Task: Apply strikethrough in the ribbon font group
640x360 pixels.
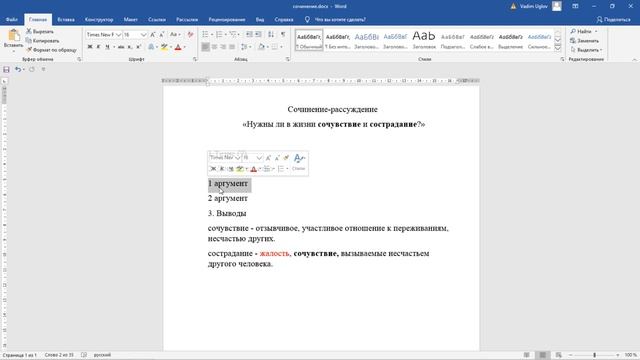Action: click(x=121, y=47)
